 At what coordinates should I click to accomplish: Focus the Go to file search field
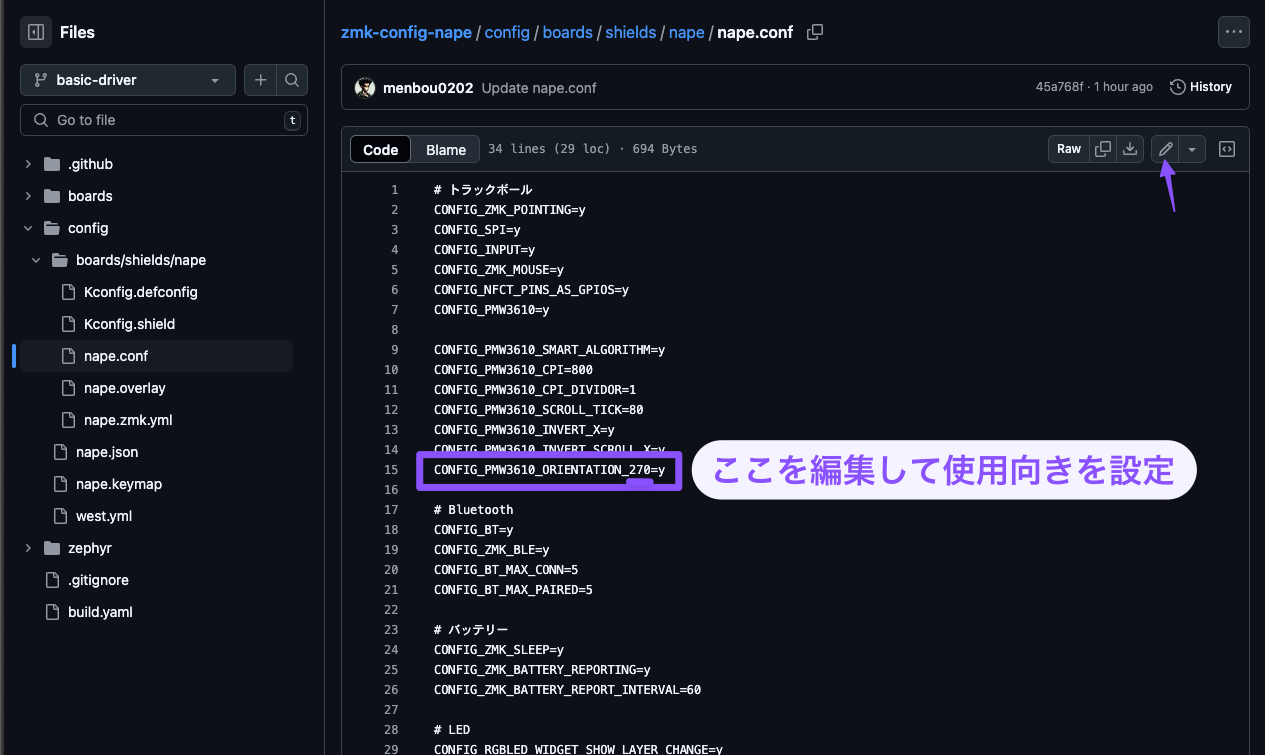(164, 120)
